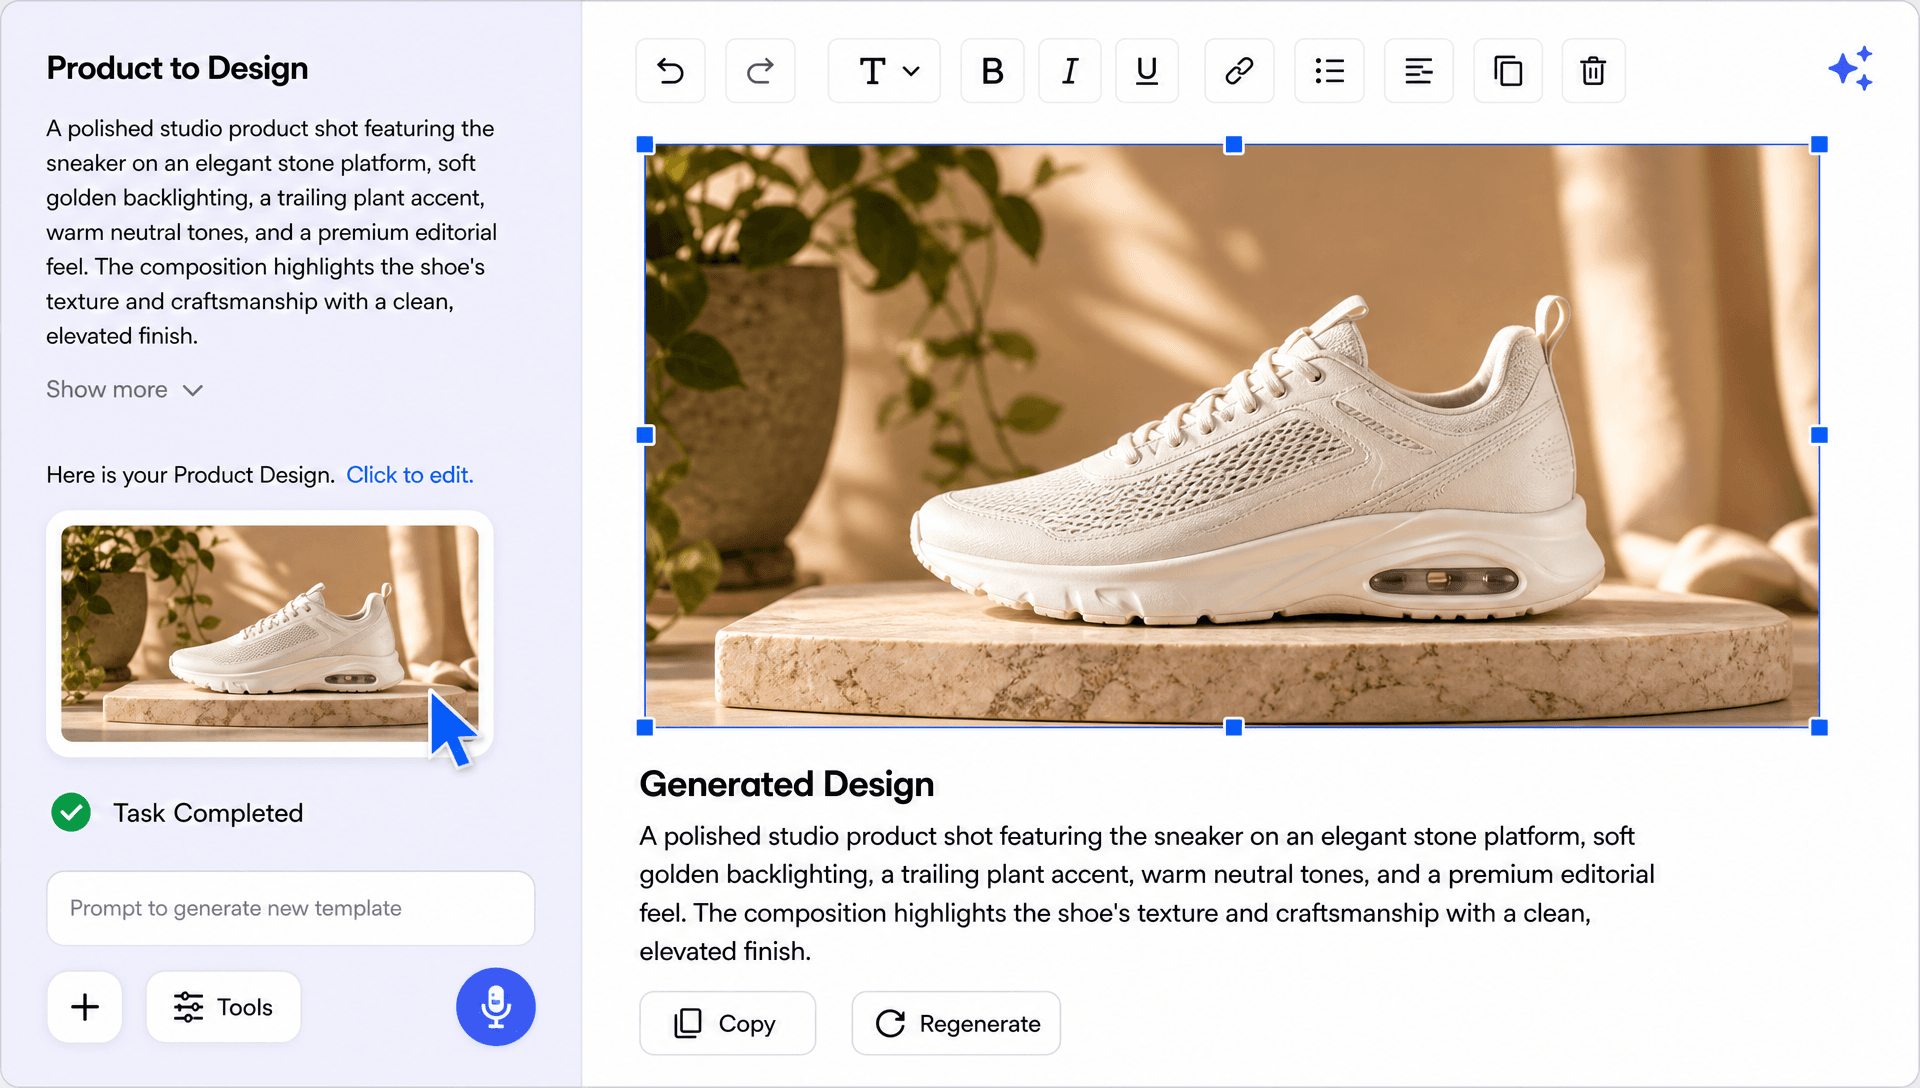
Task: Click the green Task Completed checkmark
Action: pyautogui.click(x=71, y=813)
